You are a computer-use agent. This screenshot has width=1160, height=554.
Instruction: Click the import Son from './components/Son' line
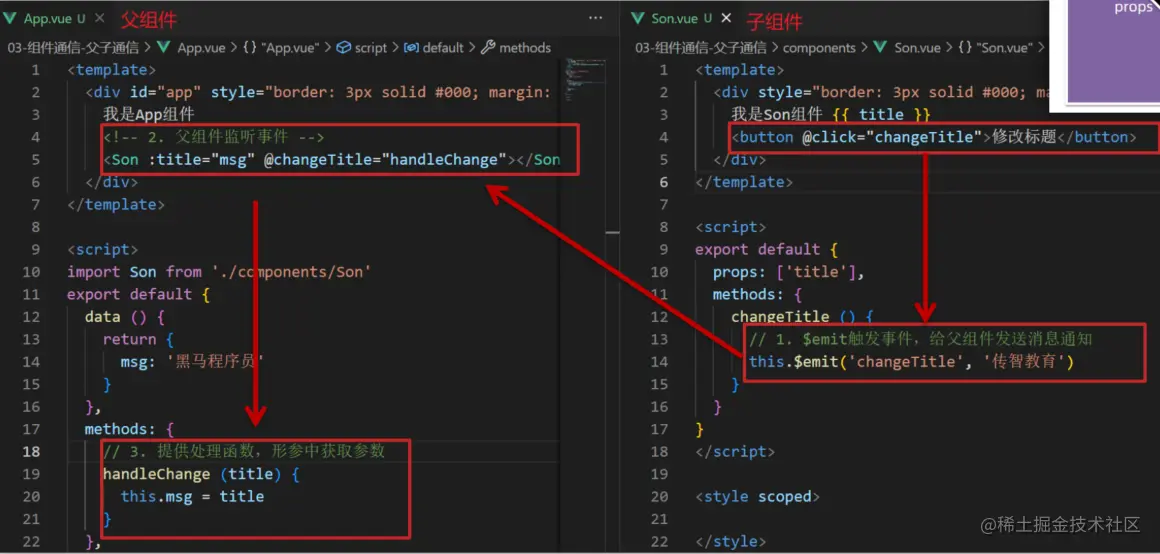point(219,272)
